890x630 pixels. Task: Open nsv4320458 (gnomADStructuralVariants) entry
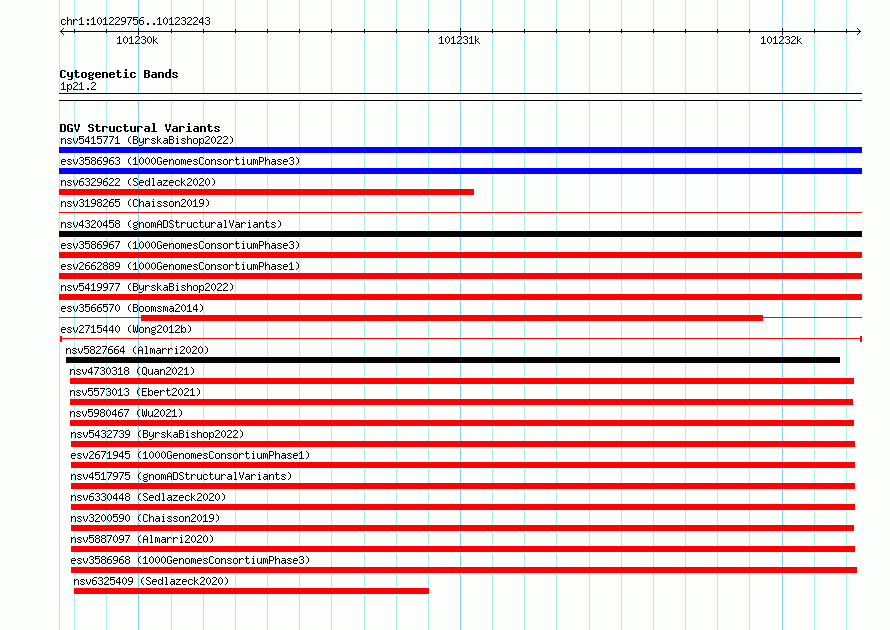171,224
